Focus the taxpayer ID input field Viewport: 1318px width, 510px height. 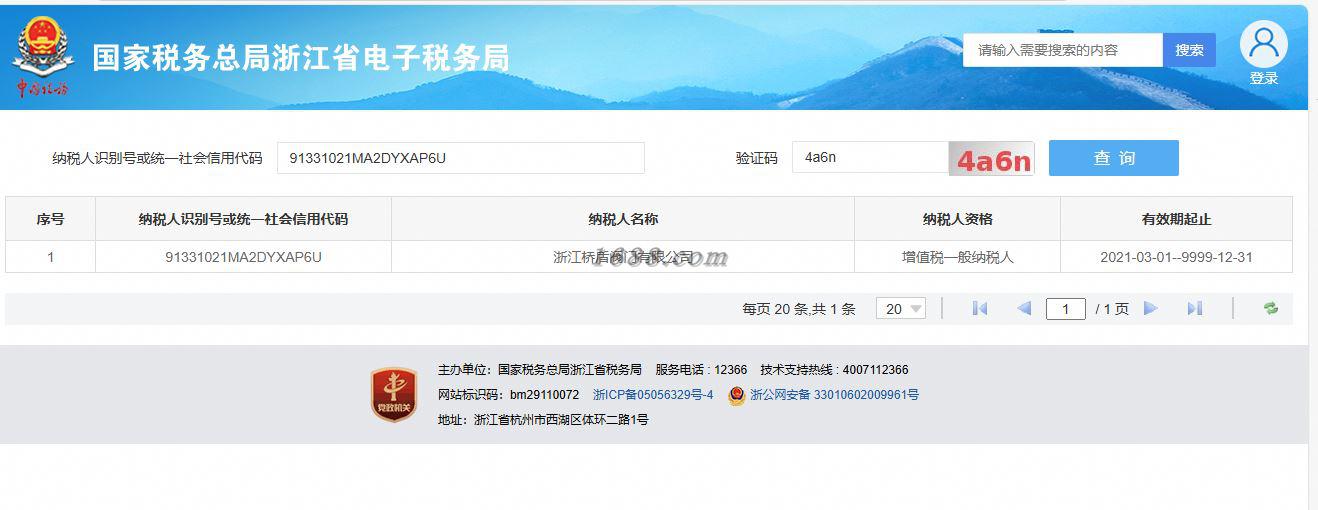pos(461,158)
